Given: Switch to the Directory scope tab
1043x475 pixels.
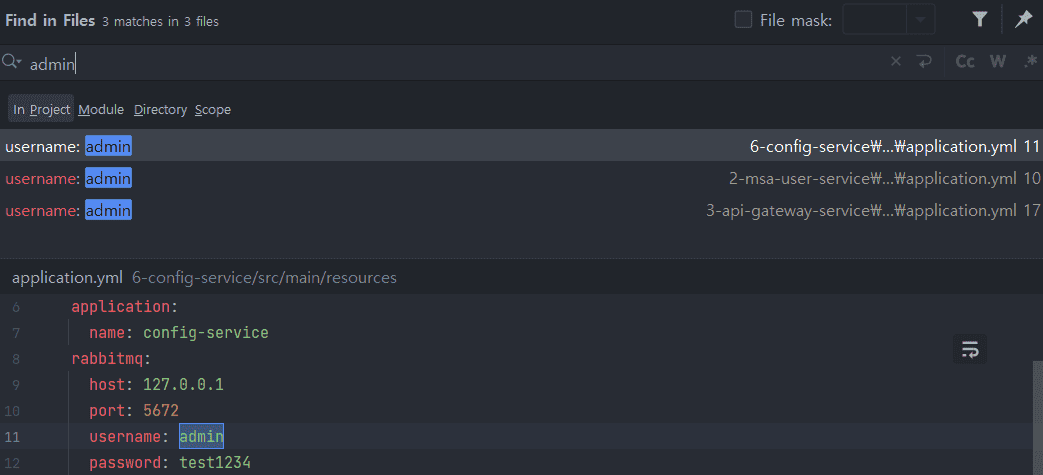Looking at the screenshot, I should coord(160,110).
